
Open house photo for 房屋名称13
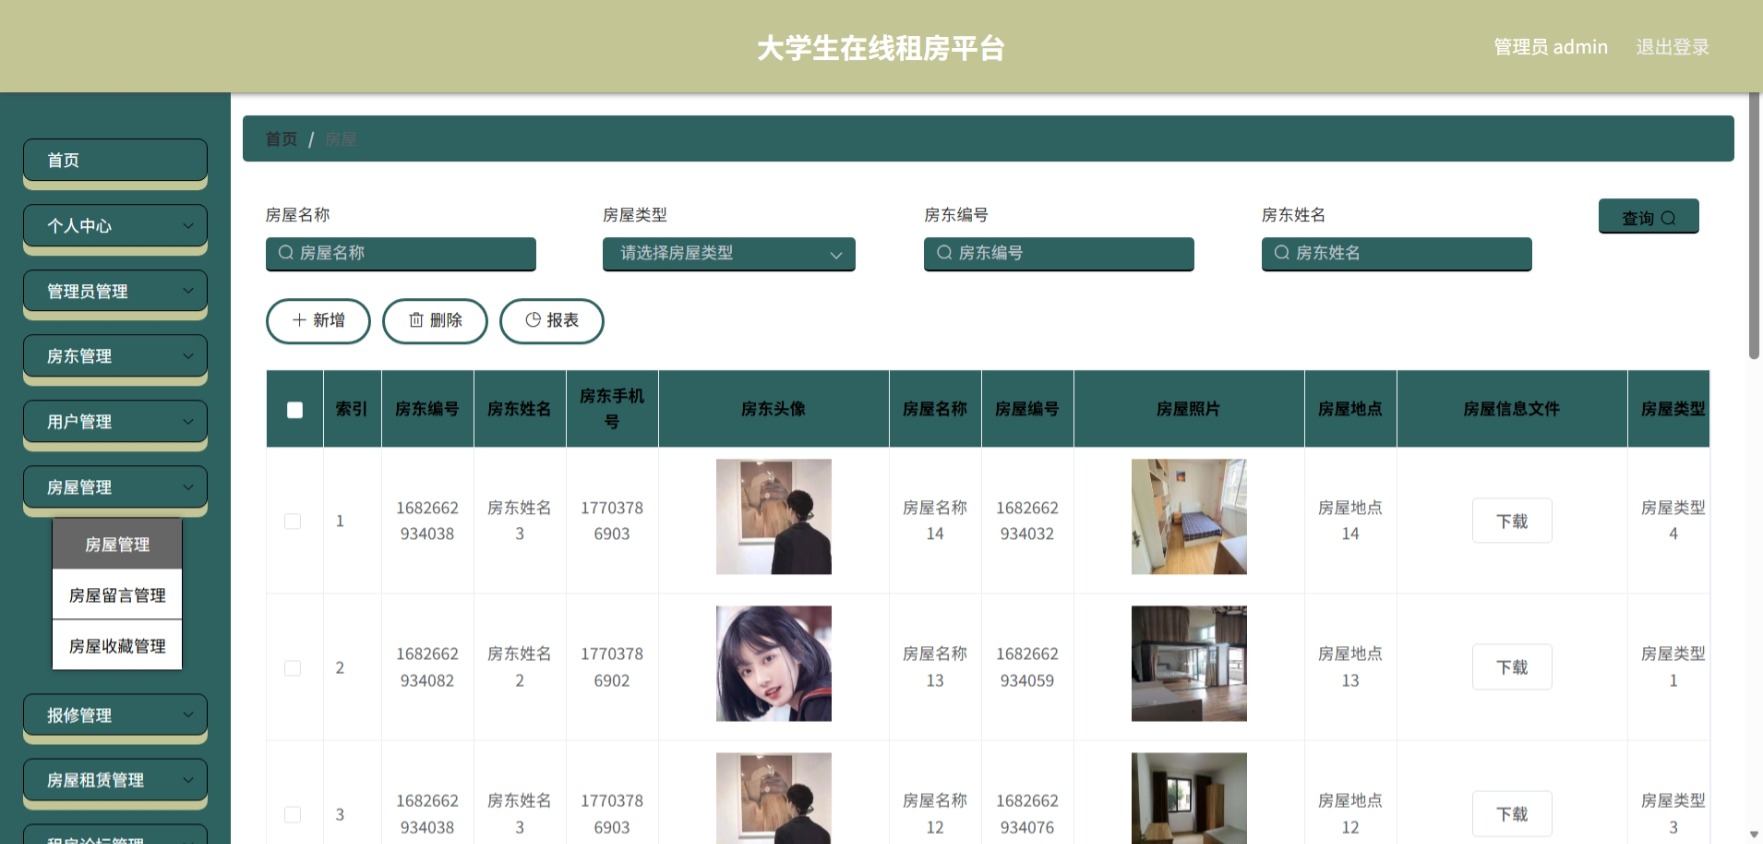[x=1189, y=664]
